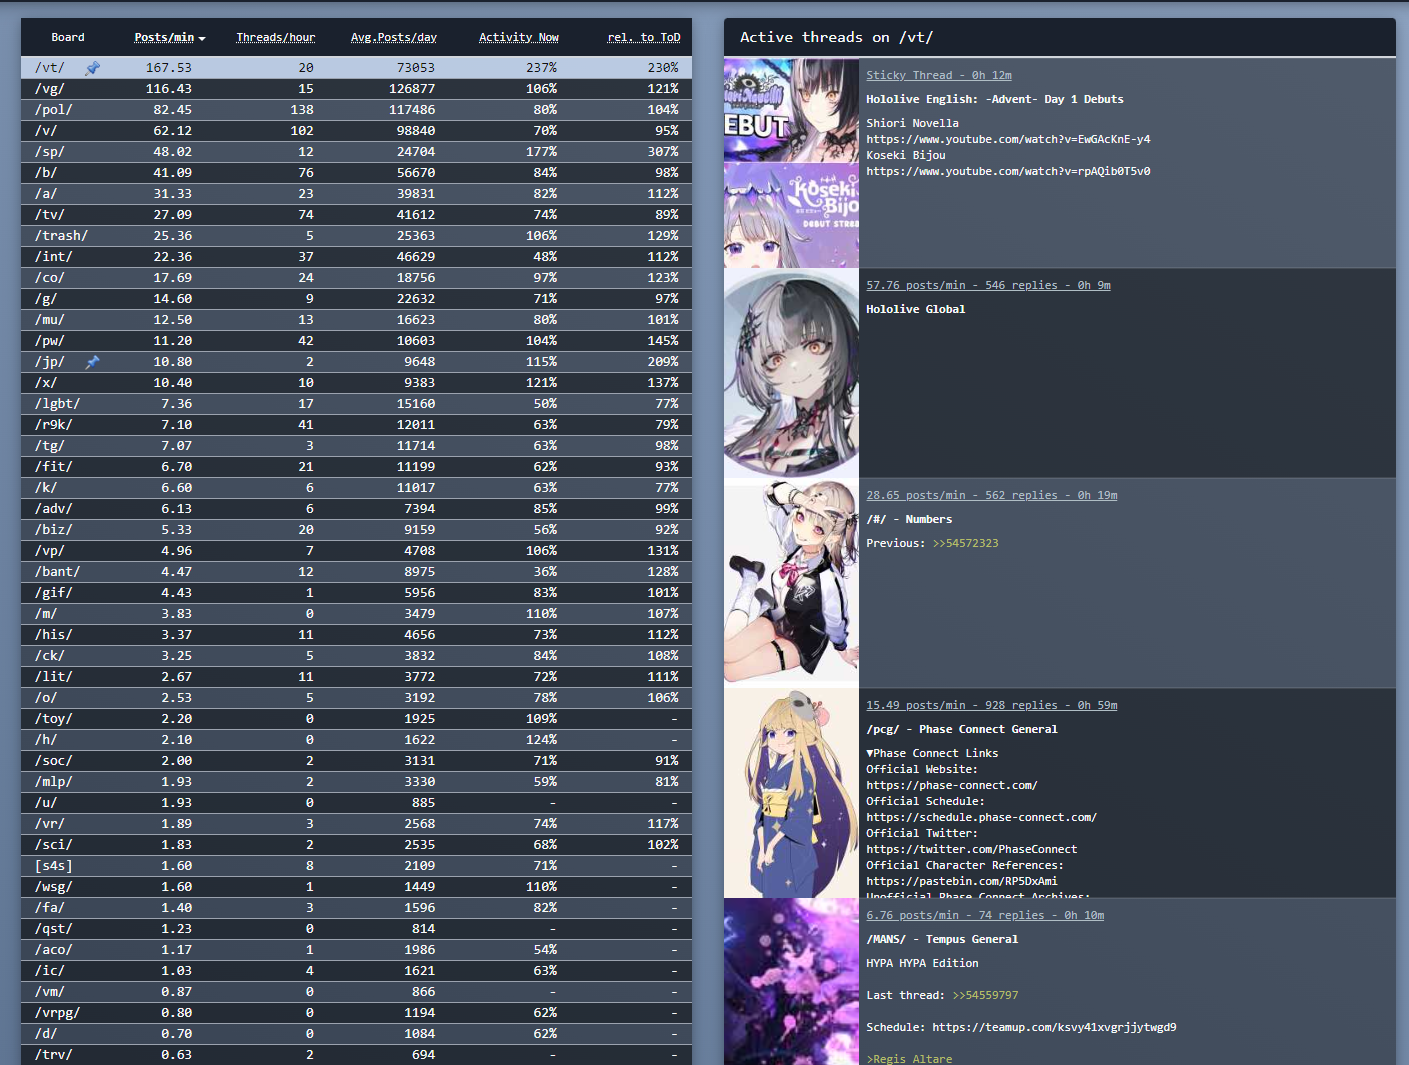
Task: Open the 15.49 posts/min Phase Connect link
Action: point(992,705)
